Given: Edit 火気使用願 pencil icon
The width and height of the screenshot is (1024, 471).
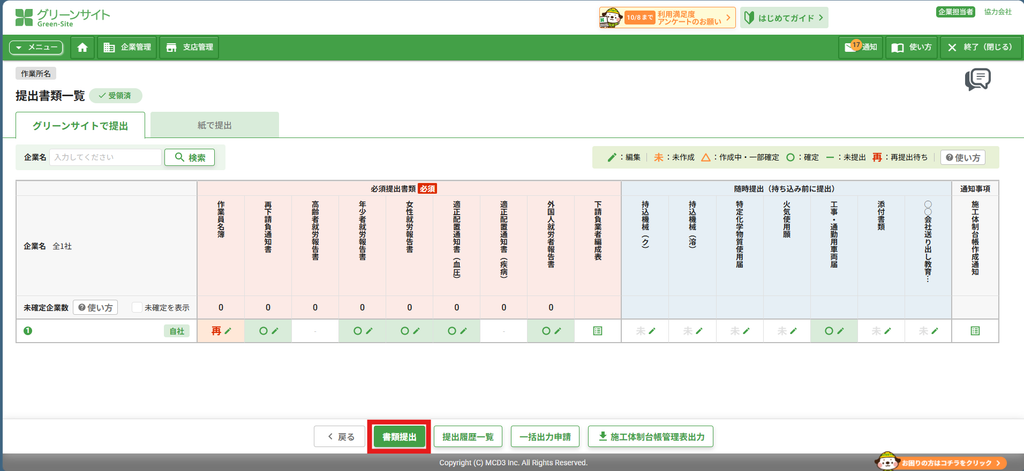Looking at the screenshot, I should point(793,331).
